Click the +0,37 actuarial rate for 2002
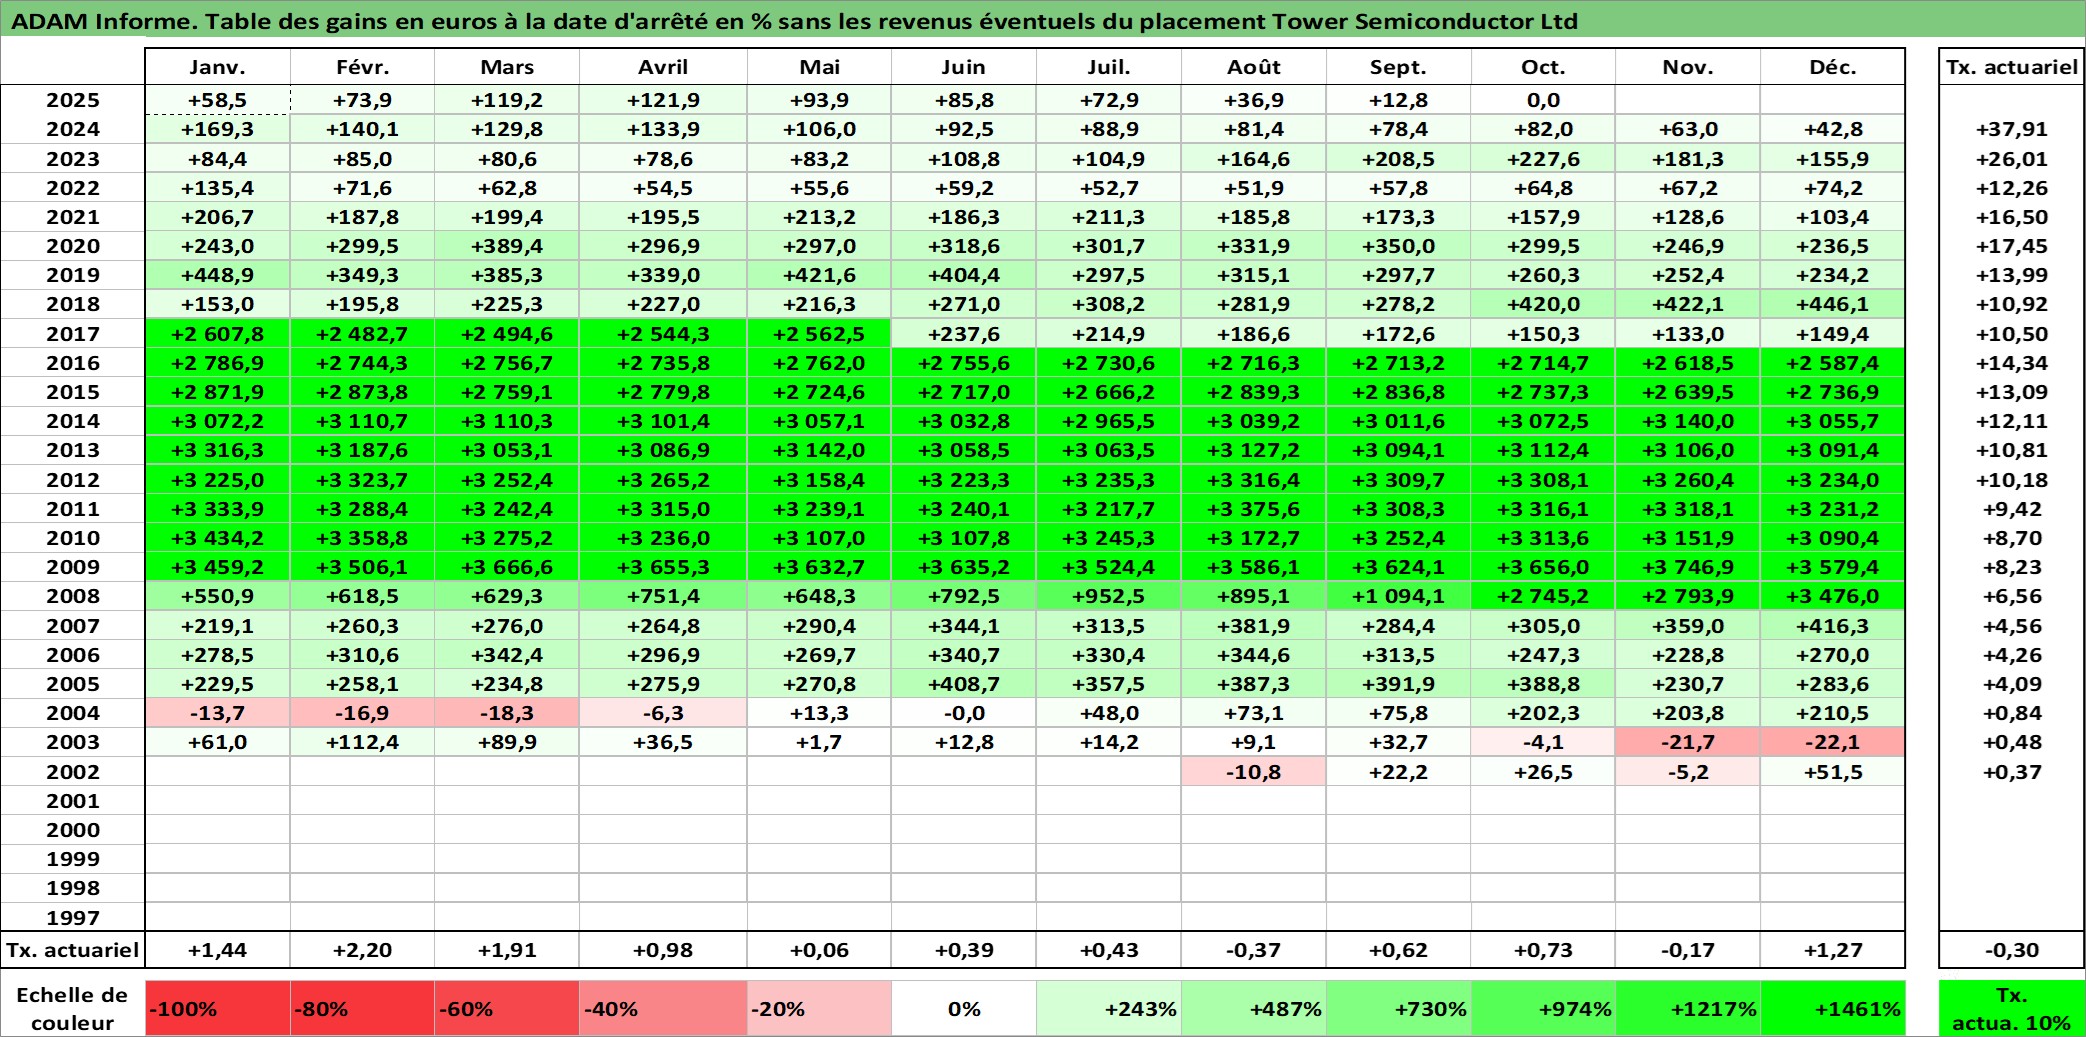The image size is (2086, 1037). [2012, 772]
